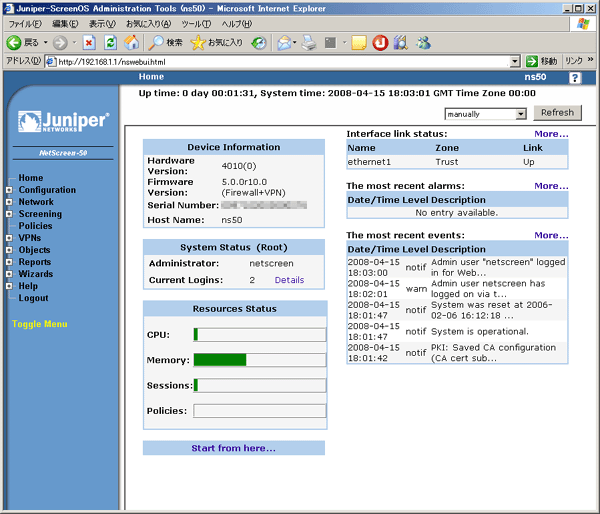Image resolution: width=600 pixels, height=514 pixels.
Task: Open the address bar history dropdown
Action: [515, 61]
